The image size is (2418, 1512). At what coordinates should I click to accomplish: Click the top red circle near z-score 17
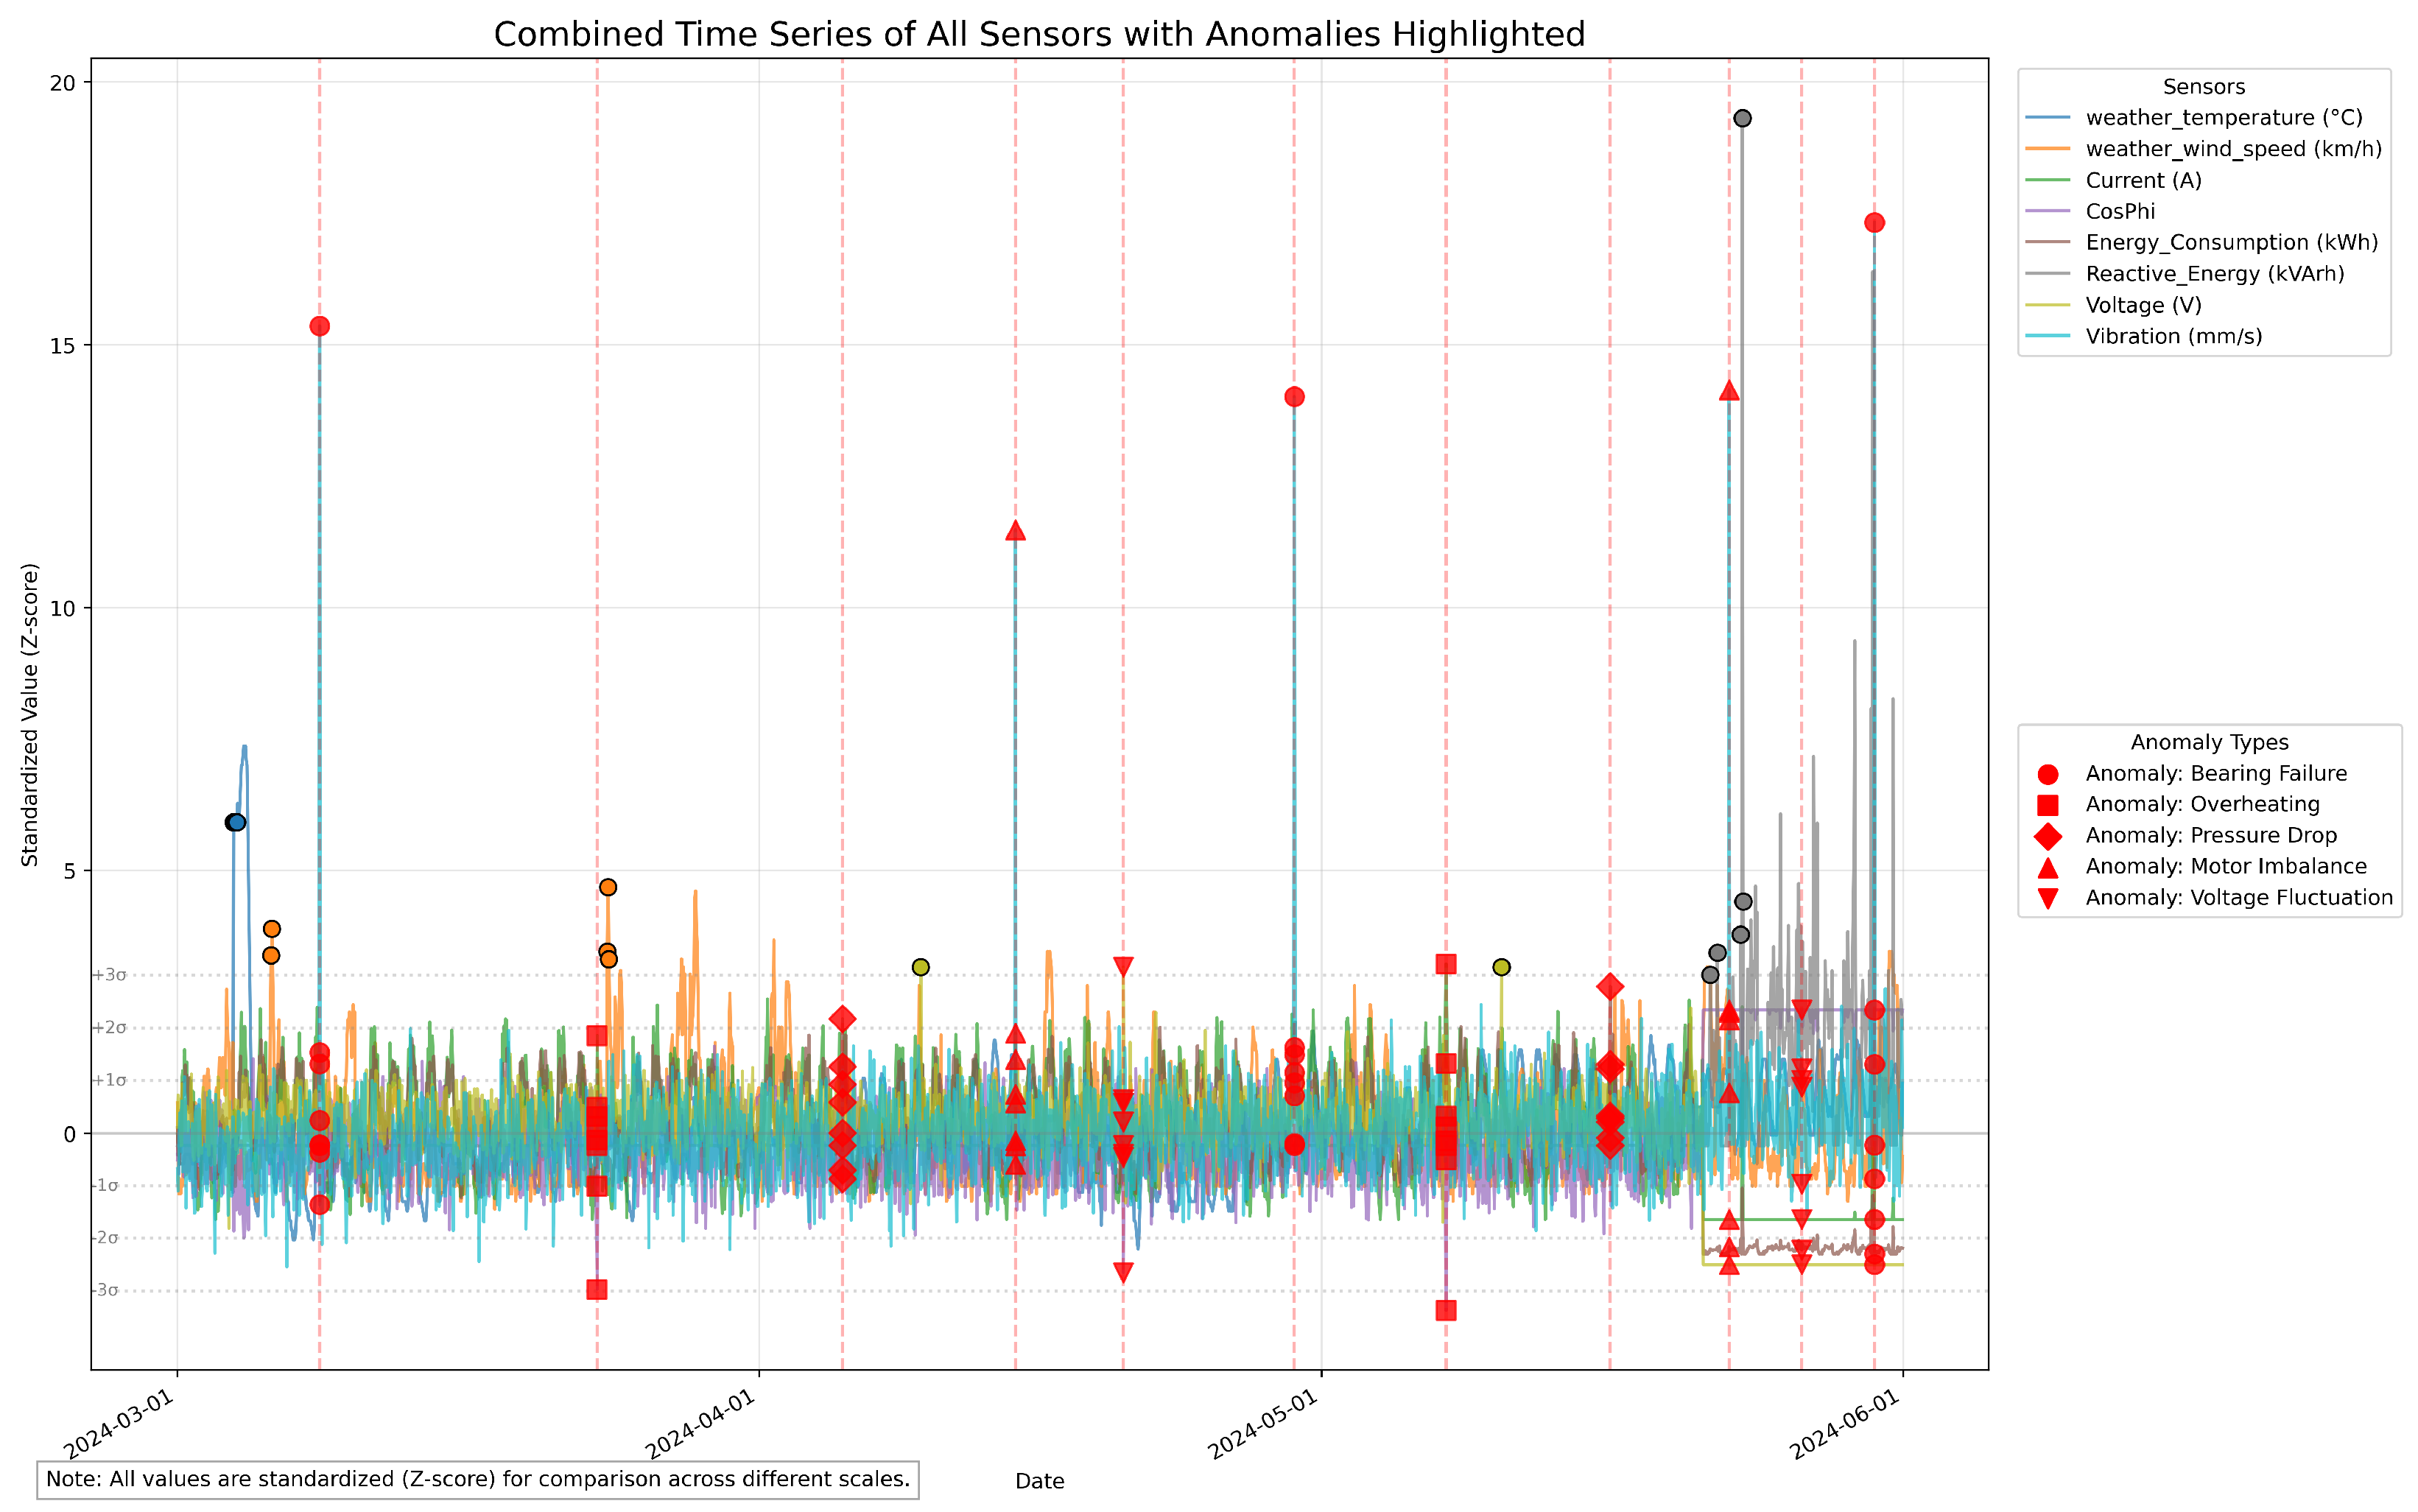pos(1874,223)
